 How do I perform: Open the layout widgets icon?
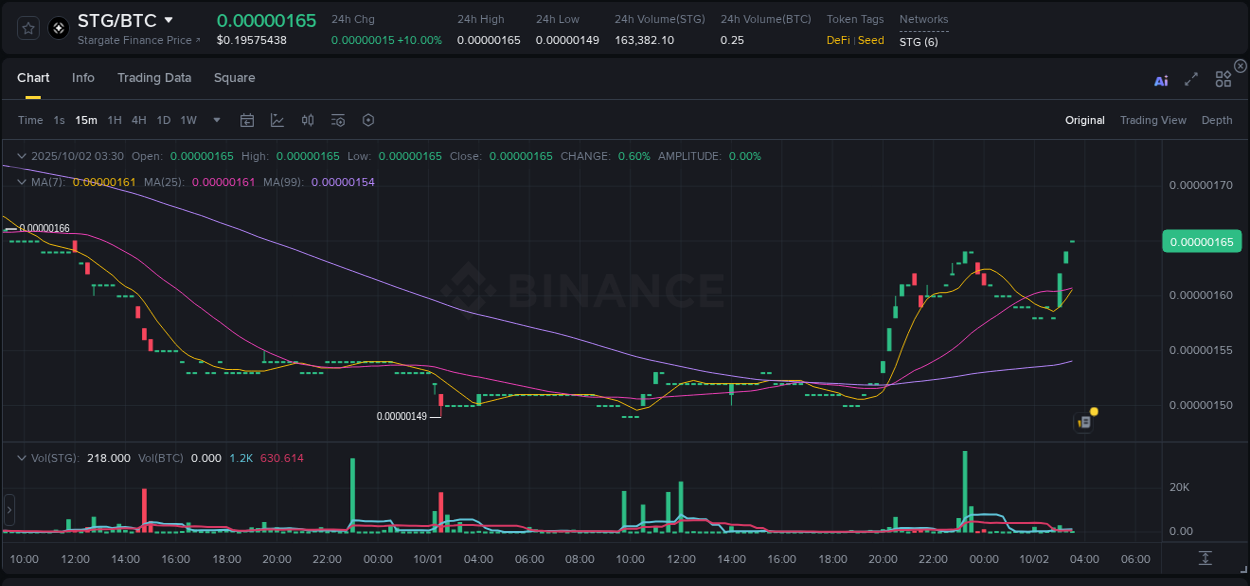(x=1222, y=79)
